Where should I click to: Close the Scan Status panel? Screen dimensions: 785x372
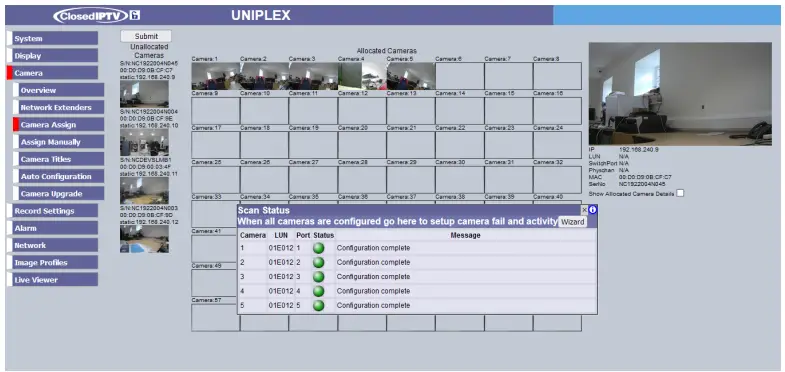pos(584,210)
